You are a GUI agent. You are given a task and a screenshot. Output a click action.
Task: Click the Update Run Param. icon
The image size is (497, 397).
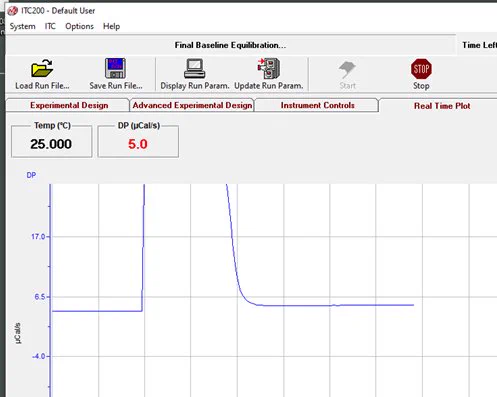tap(268, 68)
